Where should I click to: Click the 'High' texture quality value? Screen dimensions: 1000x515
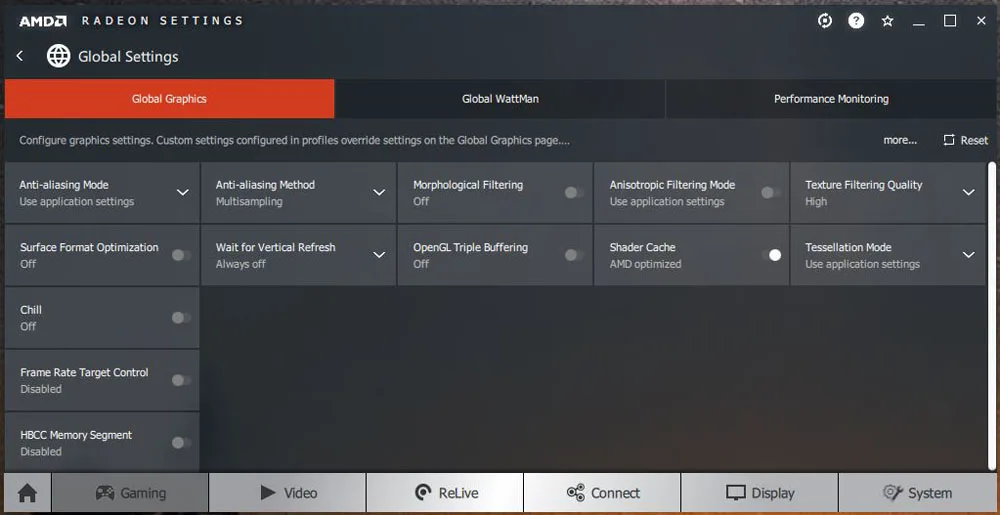click(816, 201)
